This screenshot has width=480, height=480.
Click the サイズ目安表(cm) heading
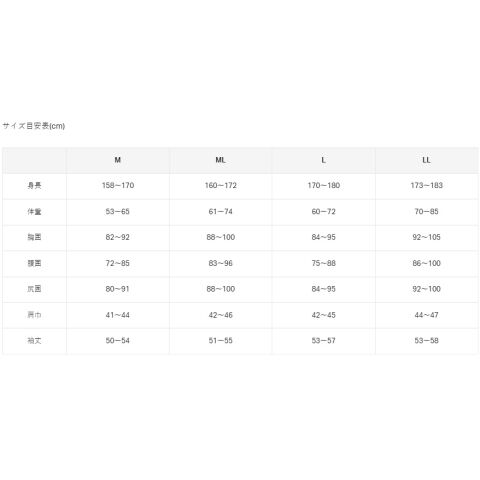pos(34,126)
